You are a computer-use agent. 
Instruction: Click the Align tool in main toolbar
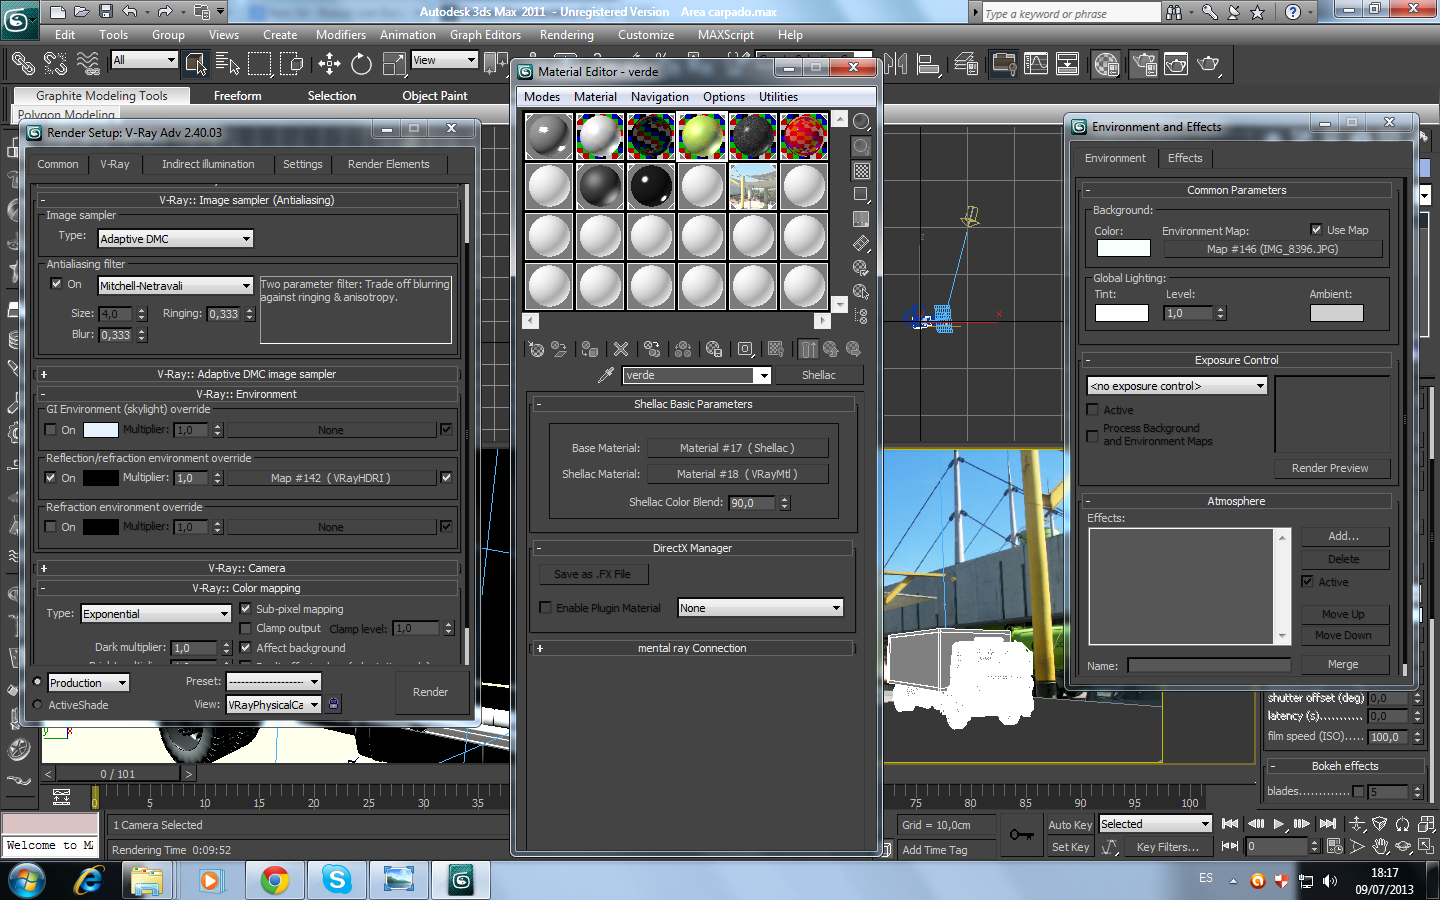point(929,64)
